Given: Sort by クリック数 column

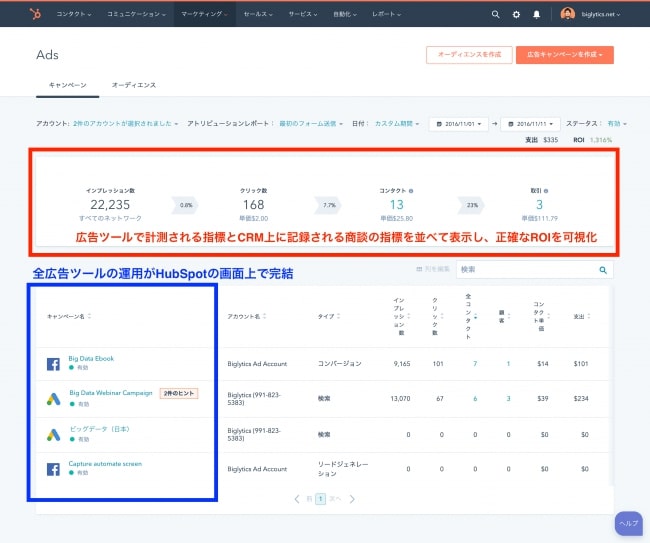Looking at the screenshot, I should (x=442, y=316).
